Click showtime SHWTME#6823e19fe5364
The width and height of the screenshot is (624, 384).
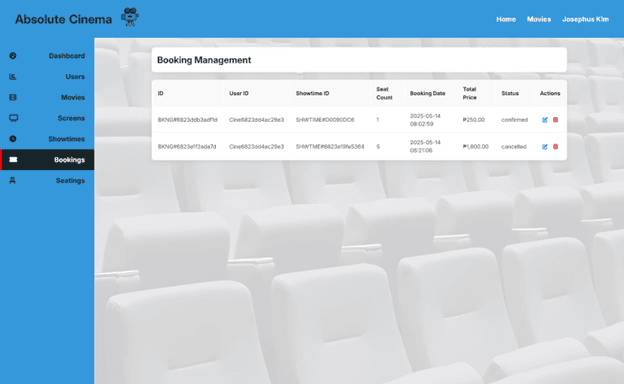click(330, 146)
